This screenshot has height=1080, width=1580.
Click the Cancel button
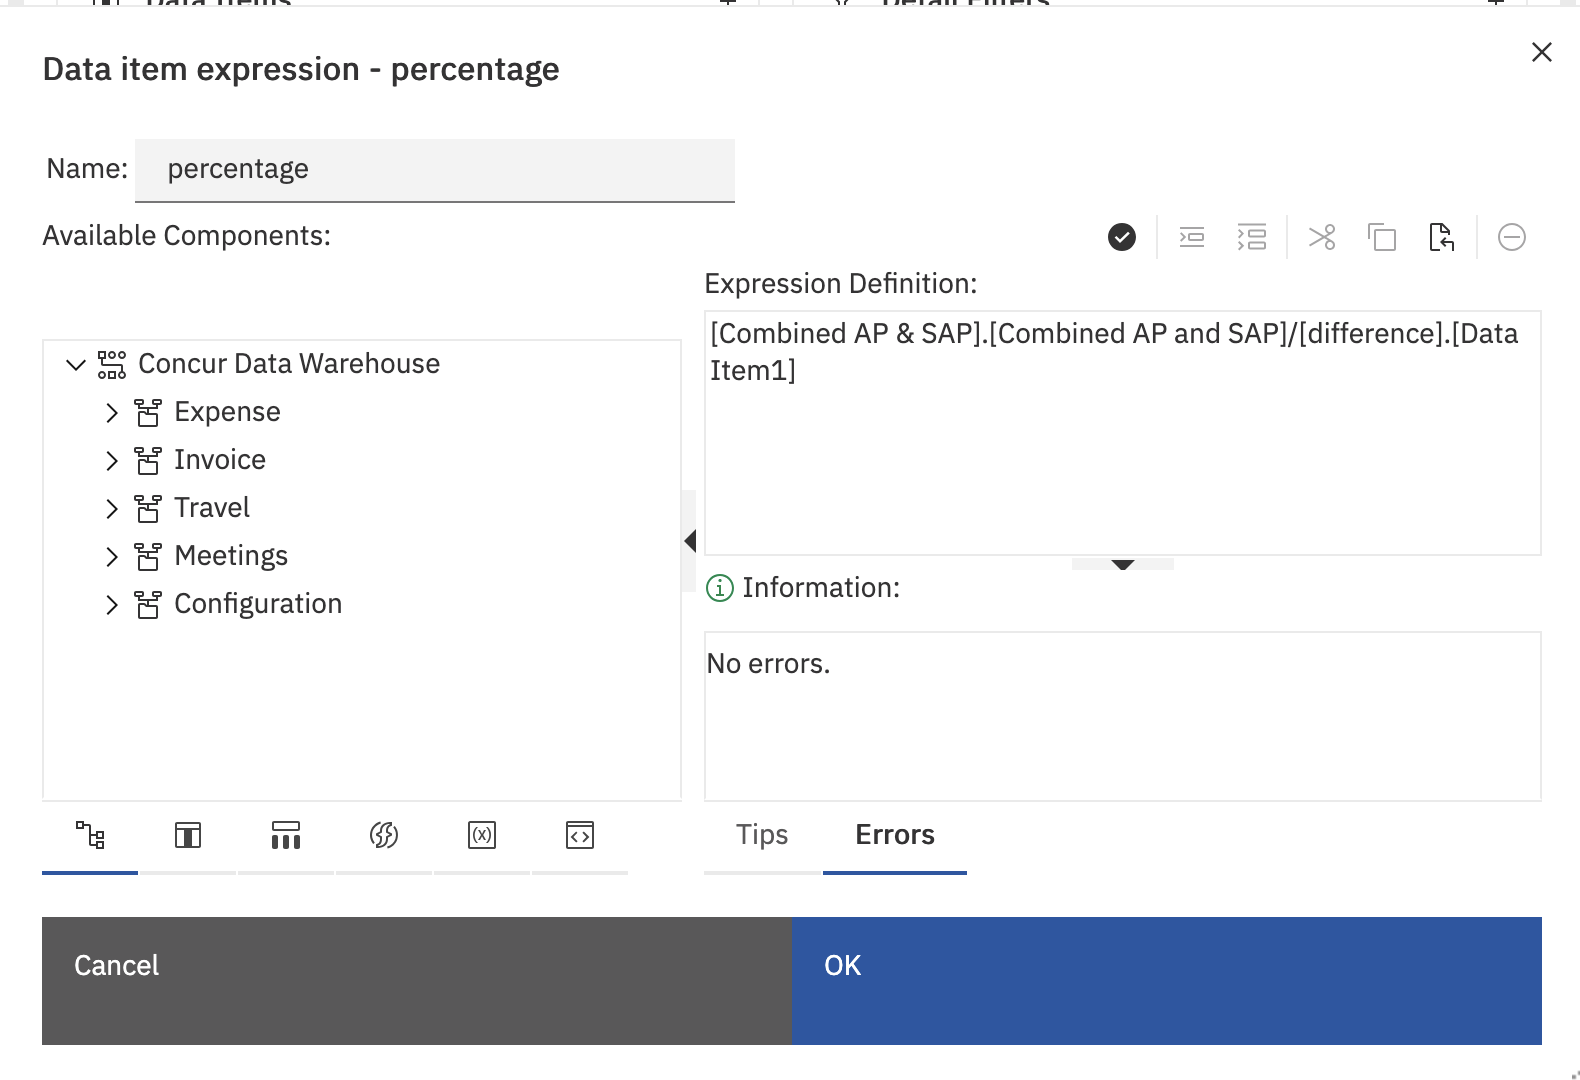tap(417, 981)
